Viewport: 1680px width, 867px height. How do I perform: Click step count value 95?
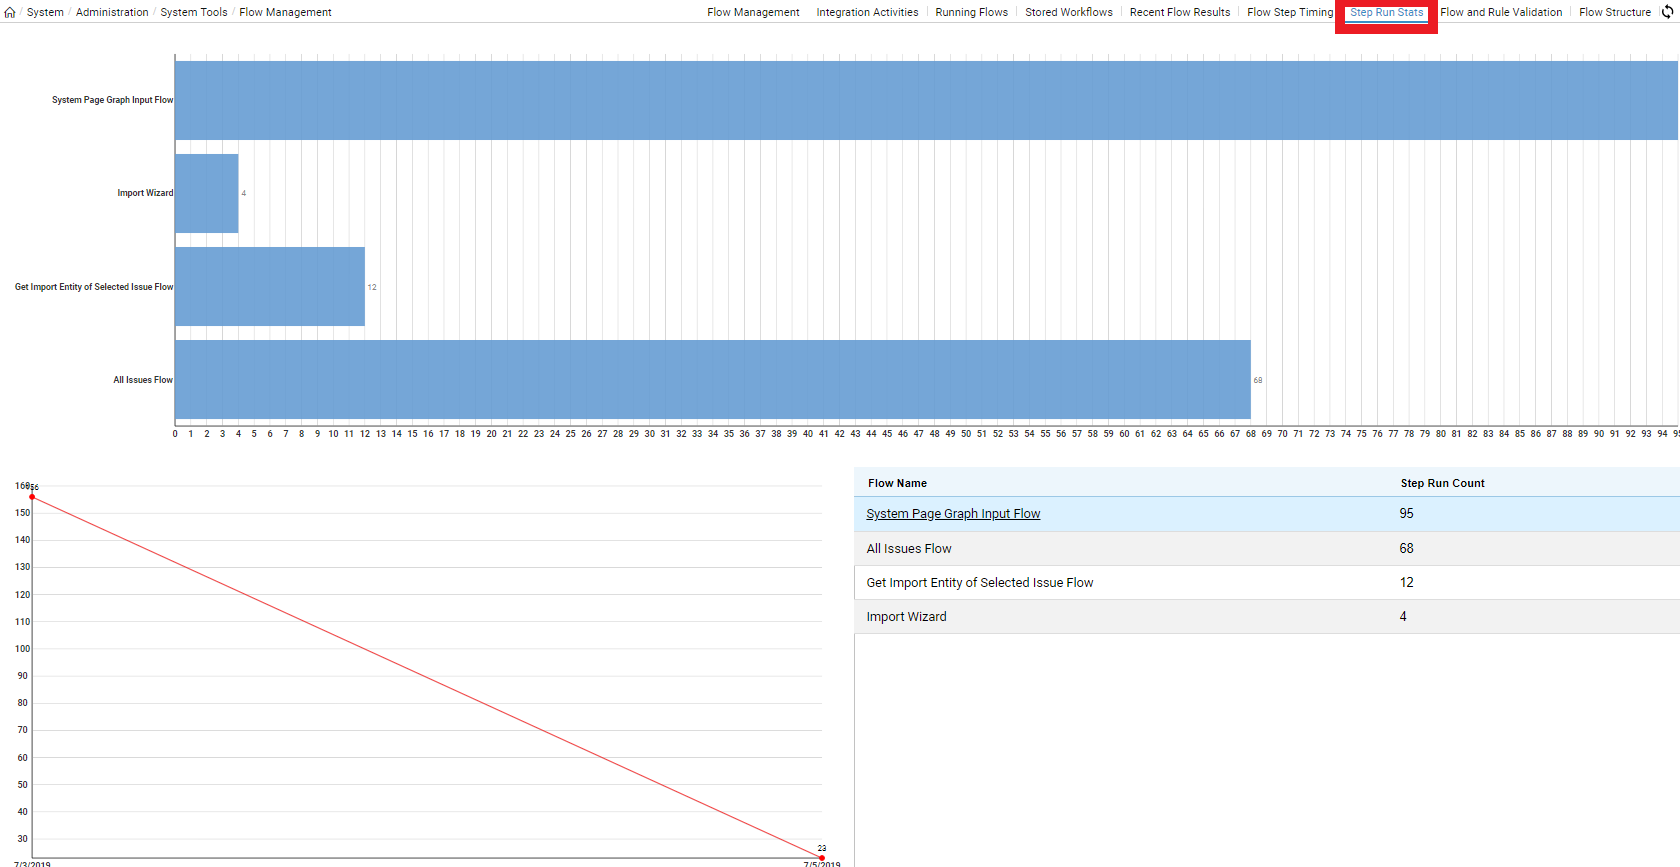pos(1406,513)
